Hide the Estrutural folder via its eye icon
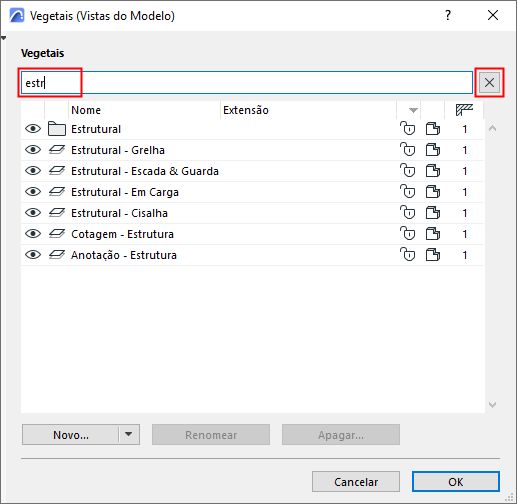 [x=33, y=129]
